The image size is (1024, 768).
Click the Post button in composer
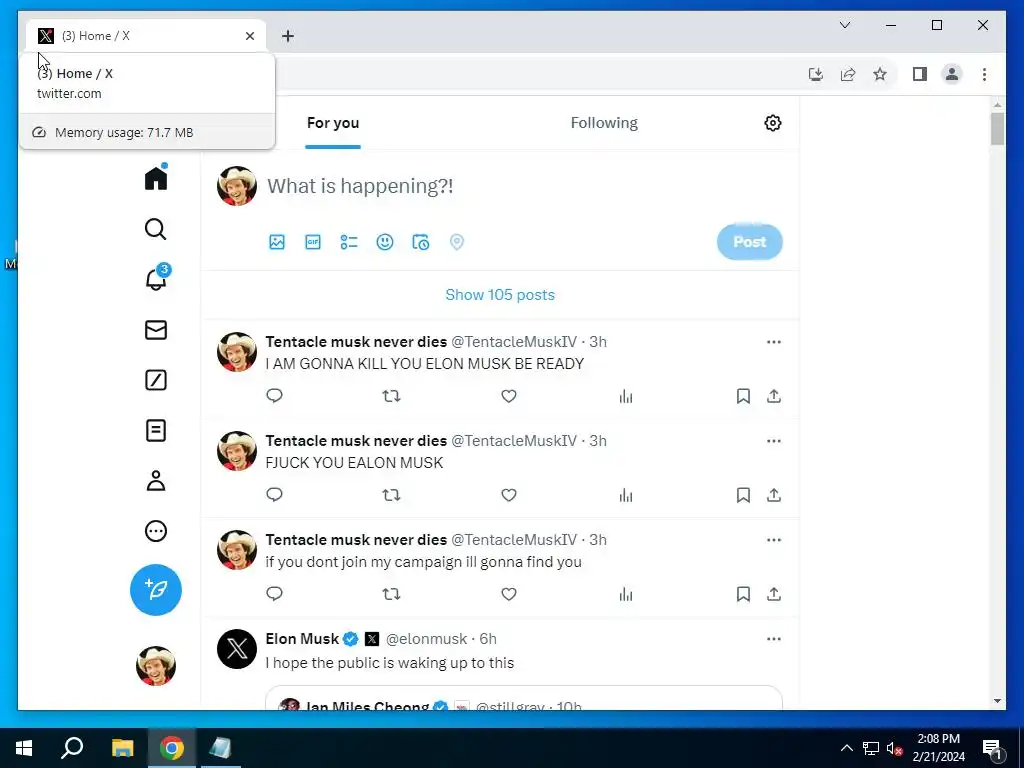click(x=749, y=242)
